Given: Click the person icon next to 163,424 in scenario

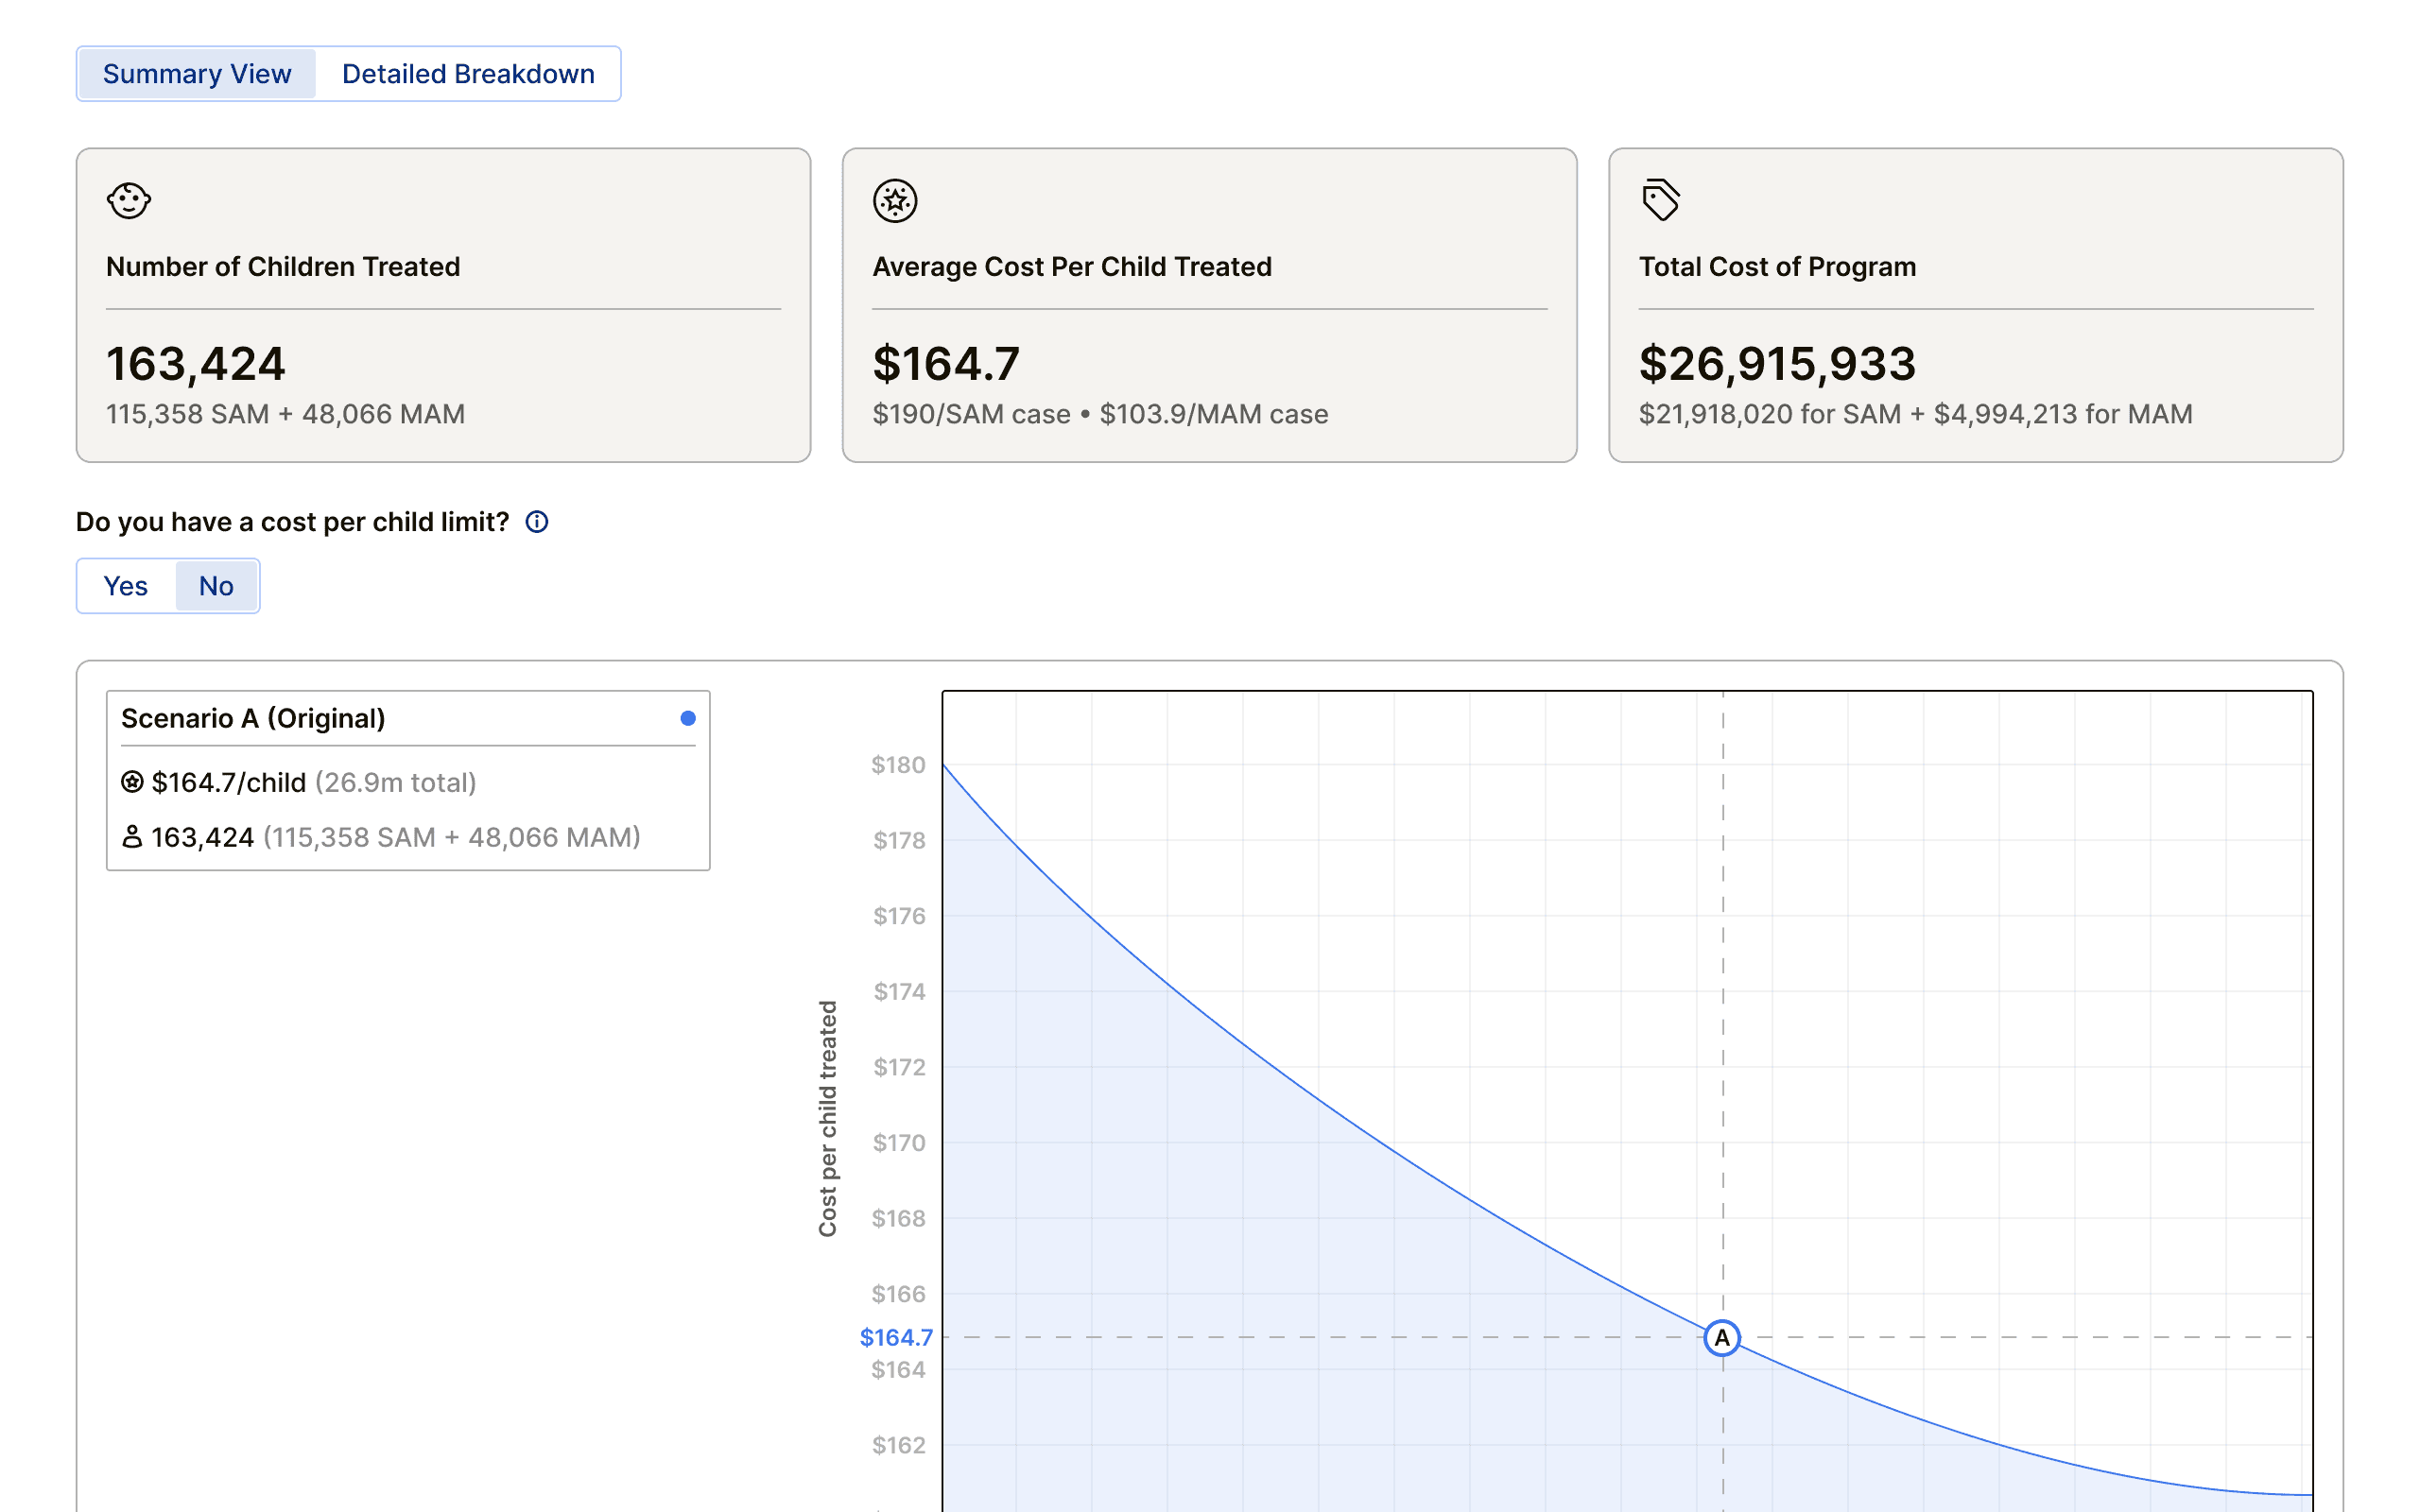Looking at the screenshot, I should (x=132, y=837).
